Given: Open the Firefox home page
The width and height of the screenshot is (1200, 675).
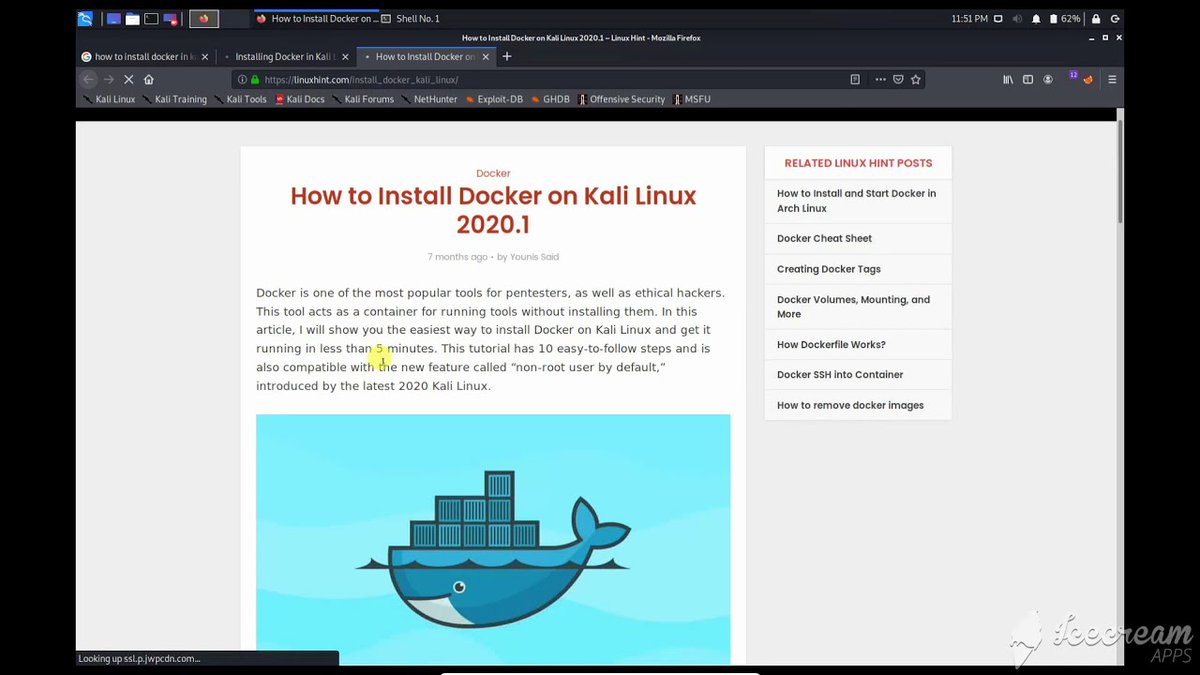Looking at the screenshot, I should click(x=149, y=79).
